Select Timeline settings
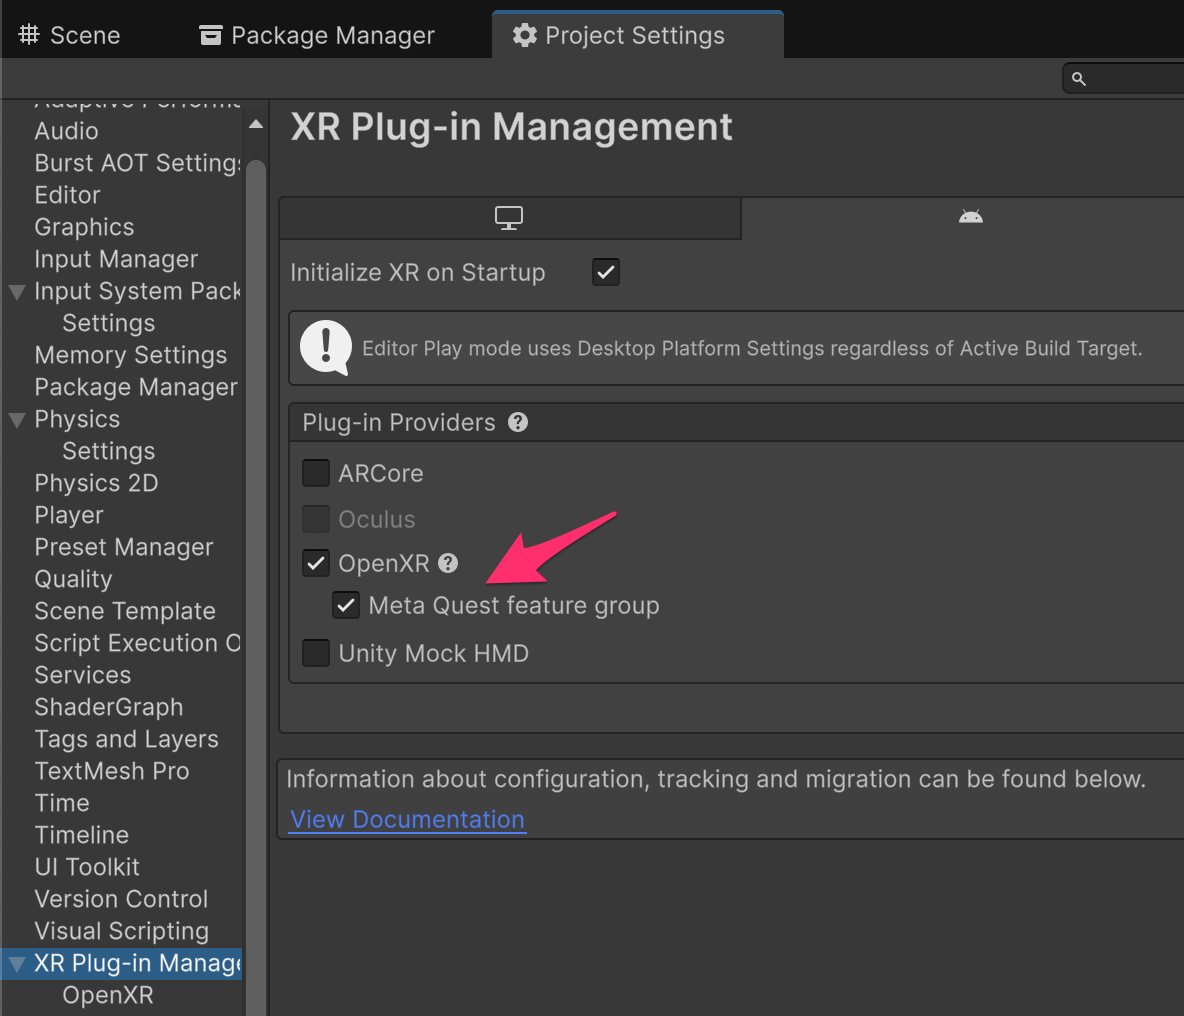Screen dimensions: 1184x1016 [82, 836]
